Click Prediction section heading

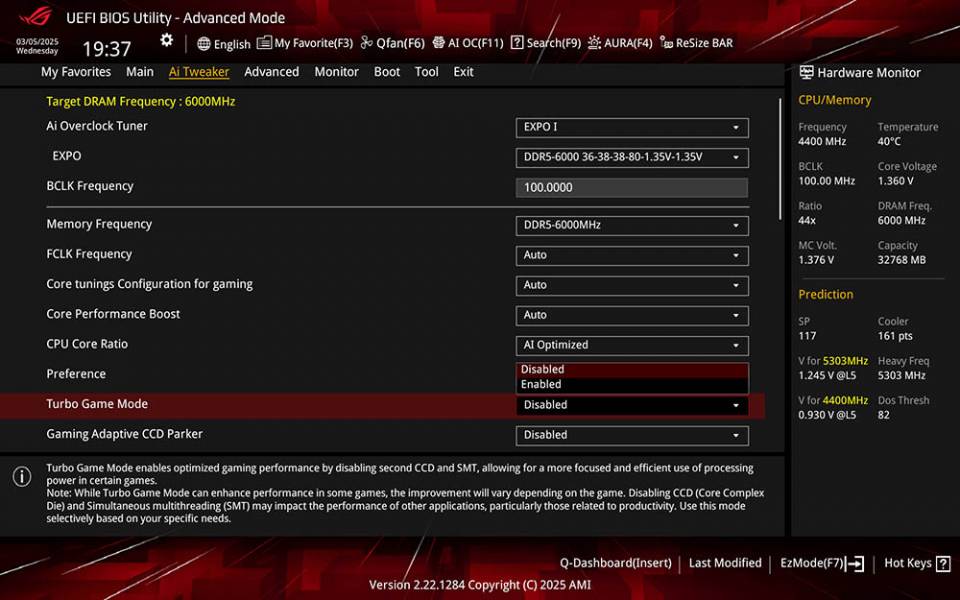[825, 294]
